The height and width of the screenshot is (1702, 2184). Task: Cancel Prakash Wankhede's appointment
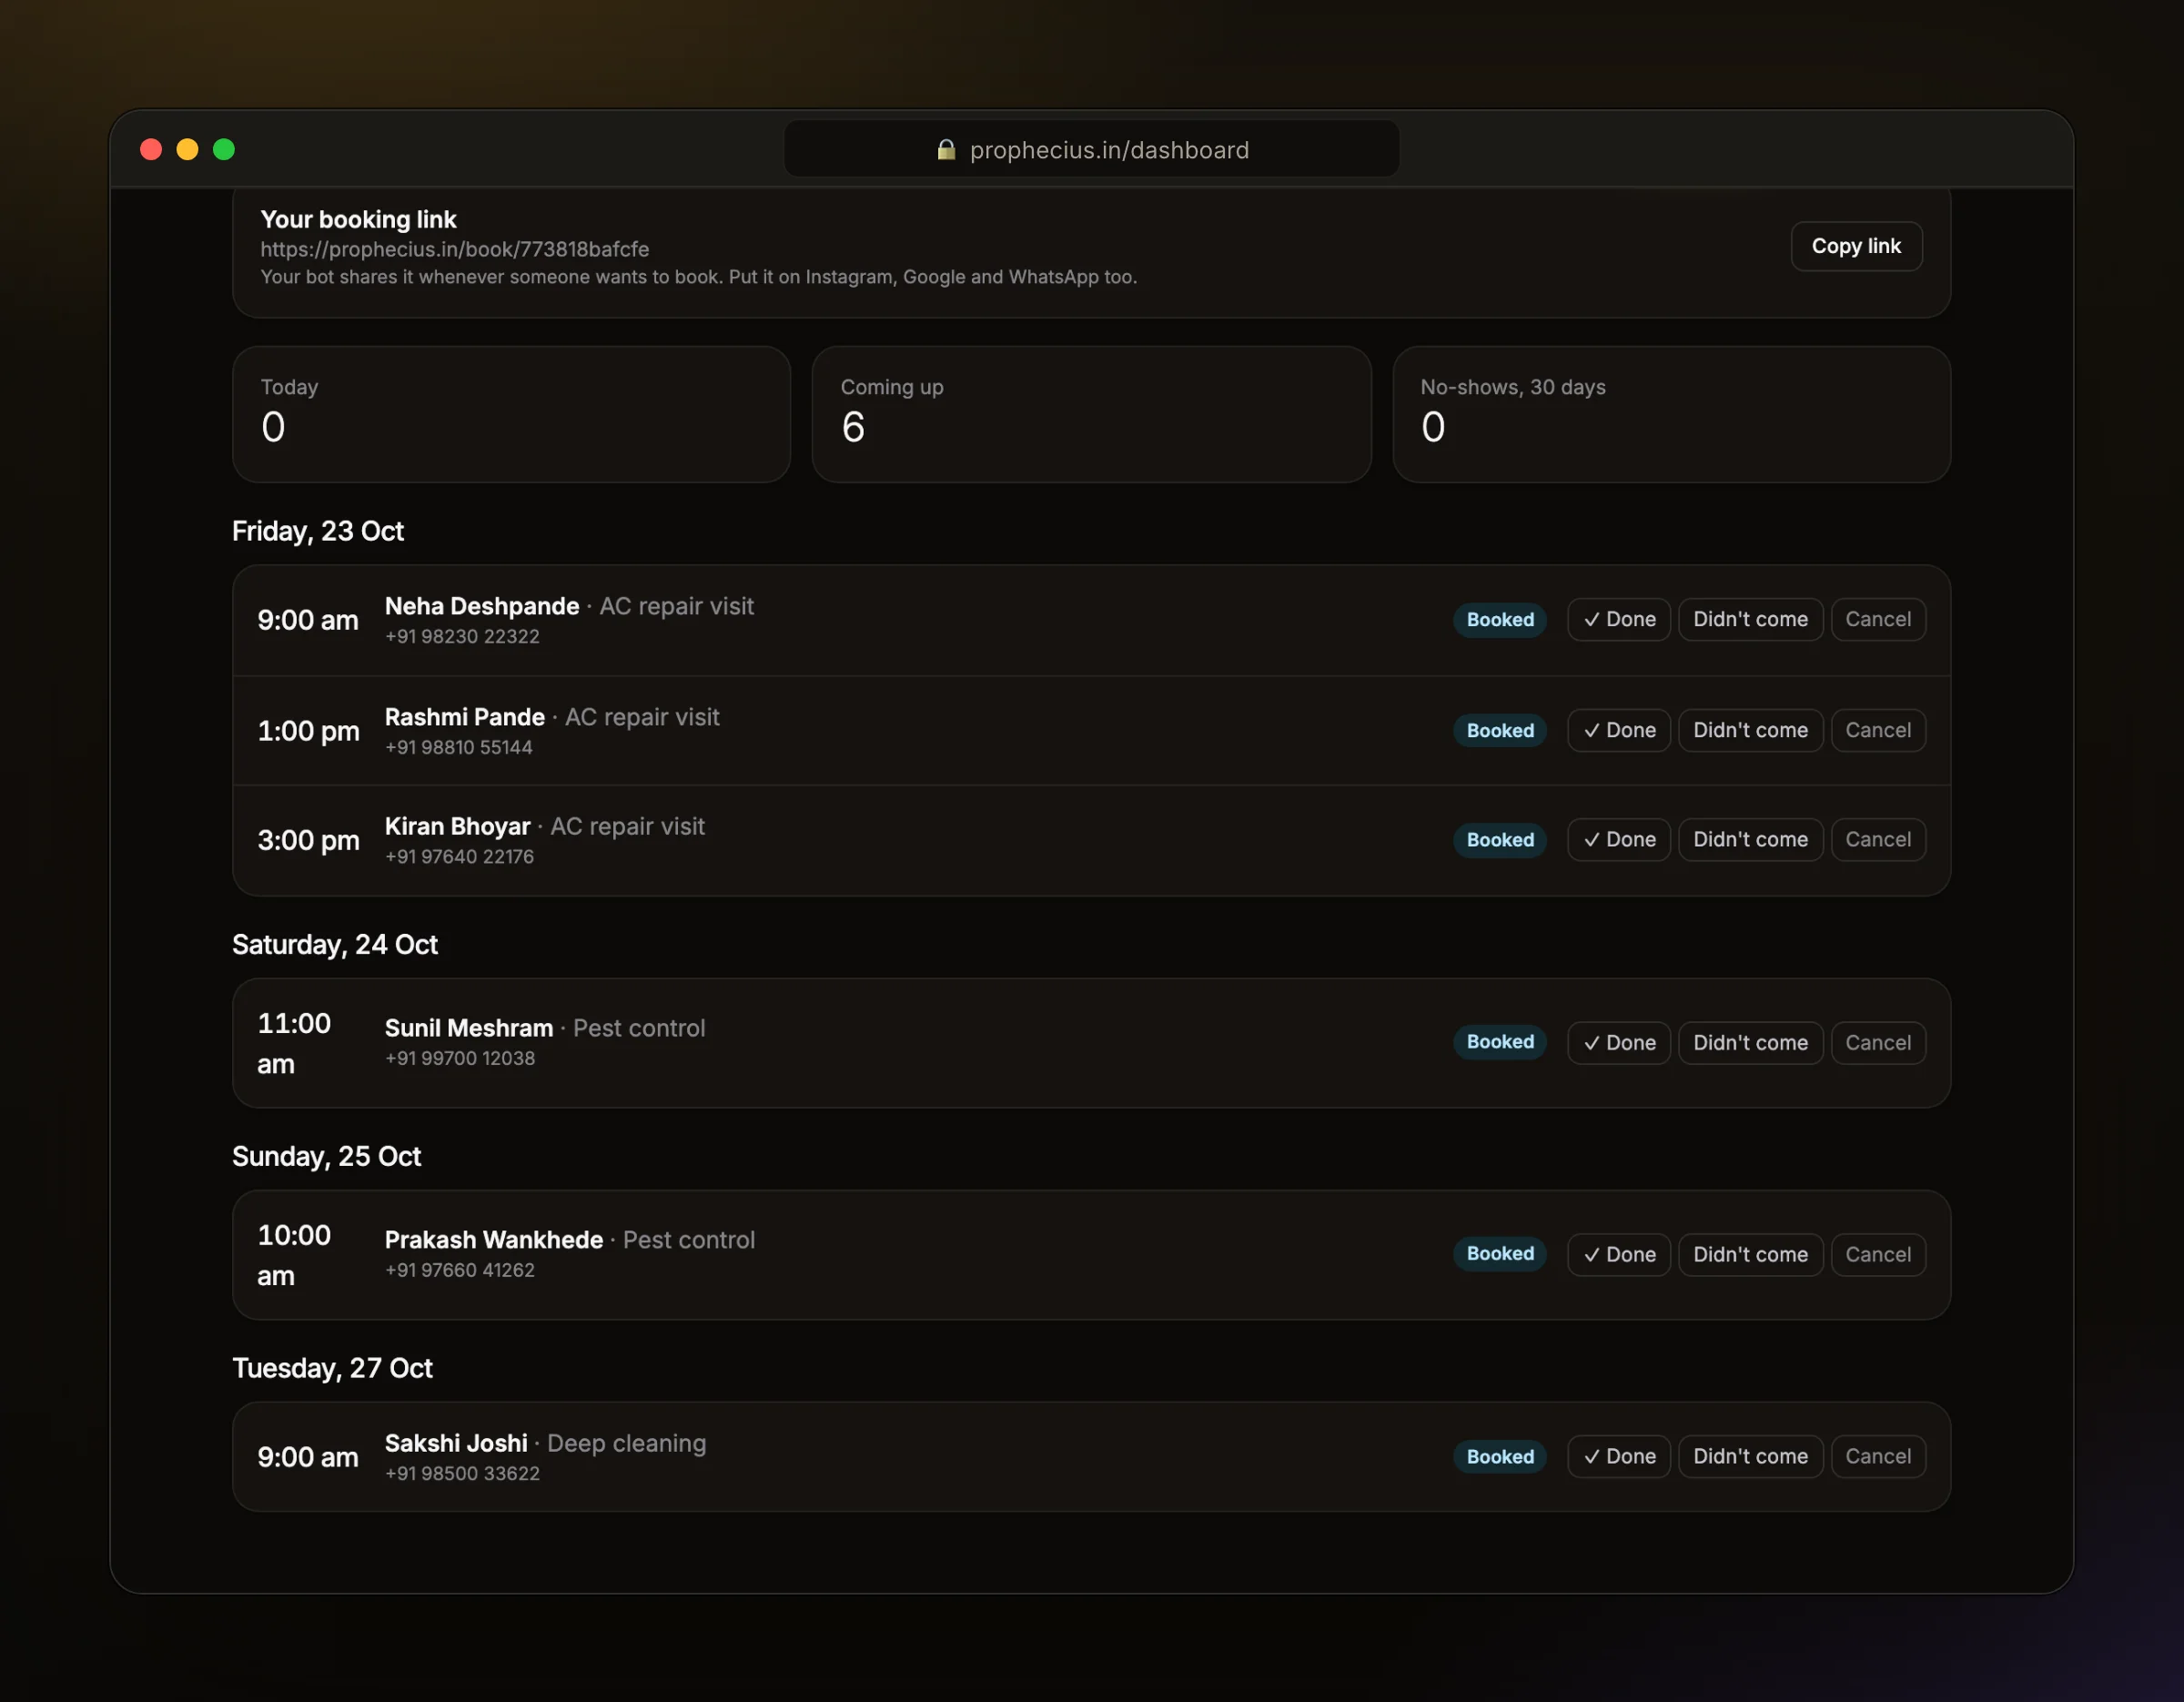tap(1877, 1254)
